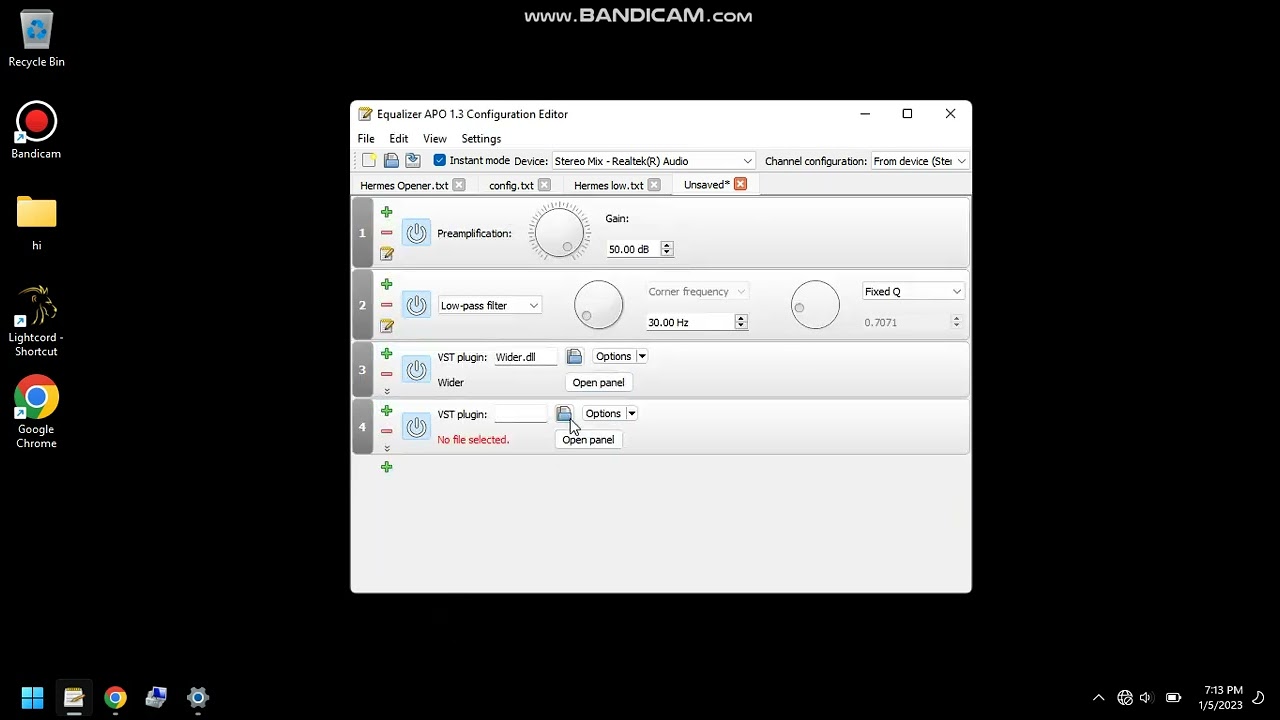Open the View menu
This screenshot has height=720, width=1280.
coord(434,139)
